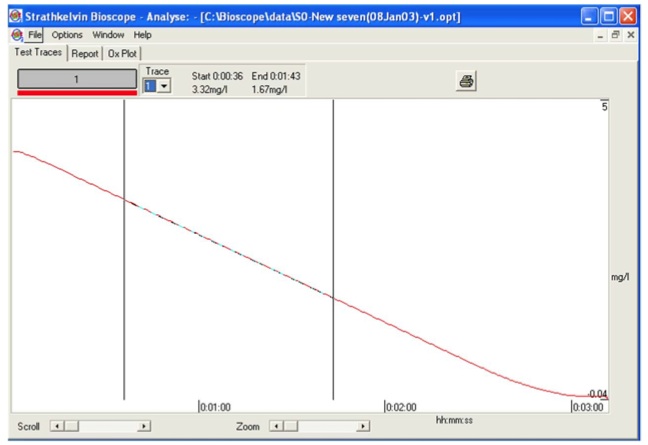Click the Zoom bar thumb
Screen dimensions: 648x445
291,426
